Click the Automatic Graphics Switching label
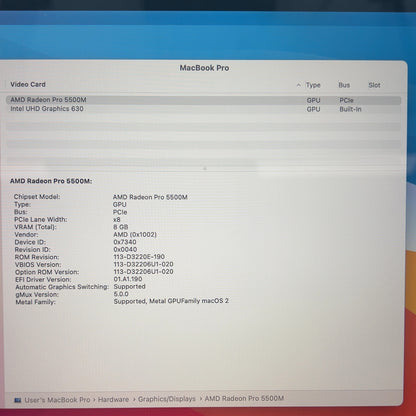The height and width of the screenshot is (416, 416). click(62, 287)
